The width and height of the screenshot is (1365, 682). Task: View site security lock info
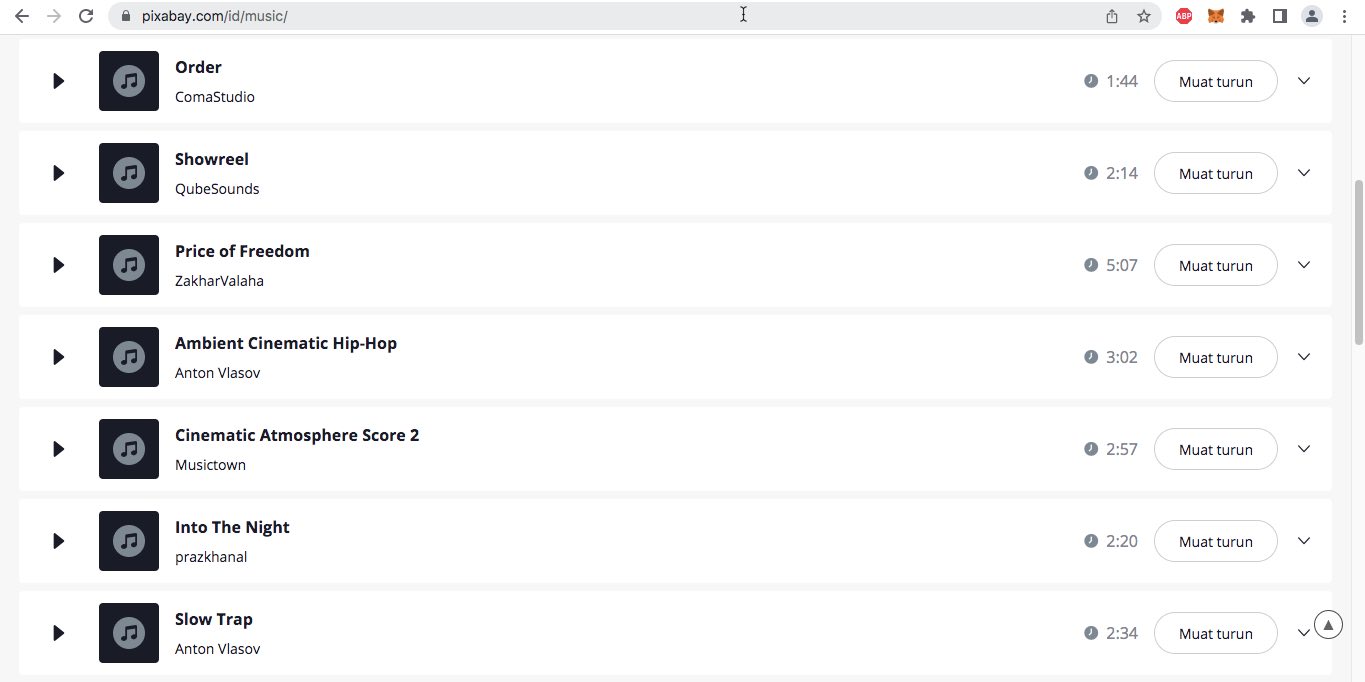click(x=125, y=16)
